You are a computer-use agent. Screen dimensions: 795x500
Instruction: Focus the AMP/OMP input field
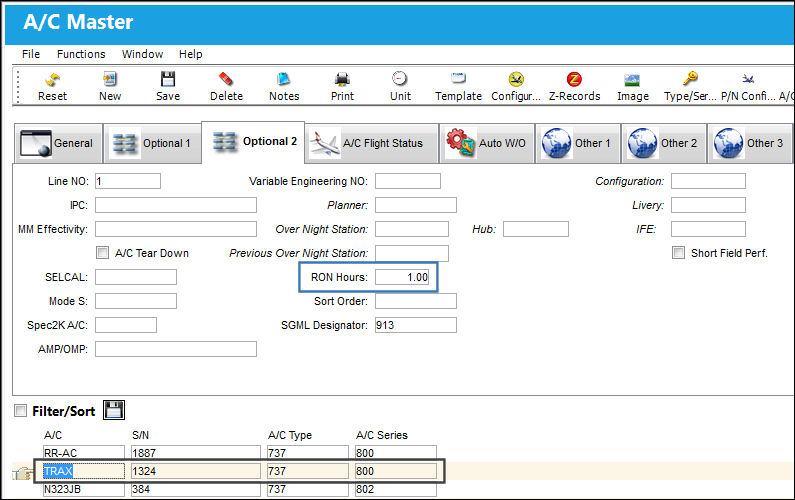[x=176, y=349]
